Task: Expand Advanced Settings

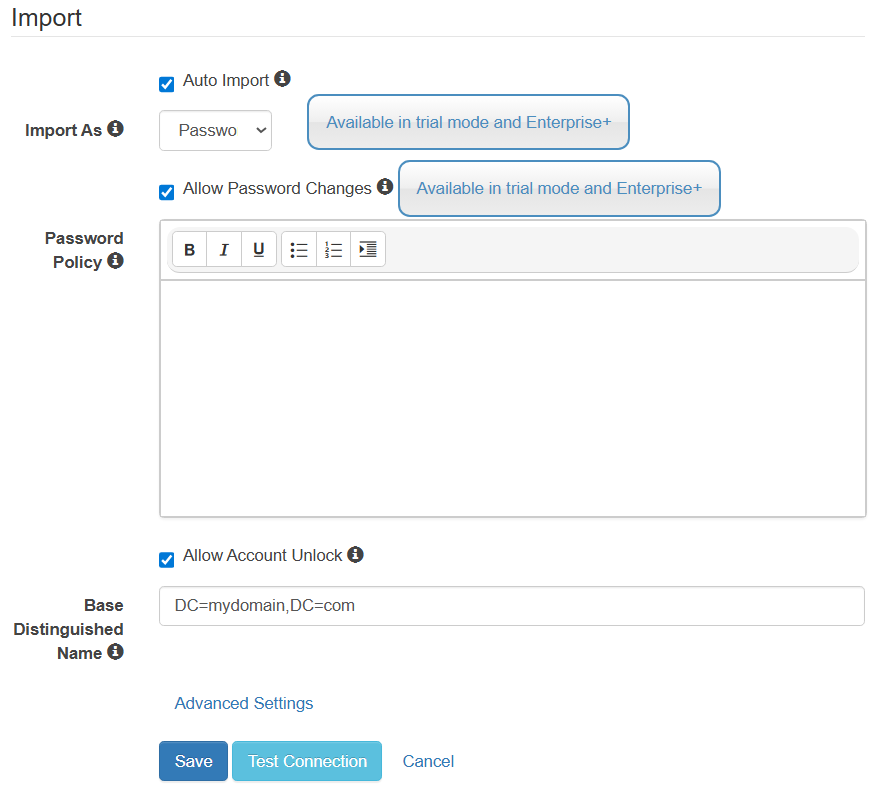Action: pyautogui.click(x=244, y=703)
